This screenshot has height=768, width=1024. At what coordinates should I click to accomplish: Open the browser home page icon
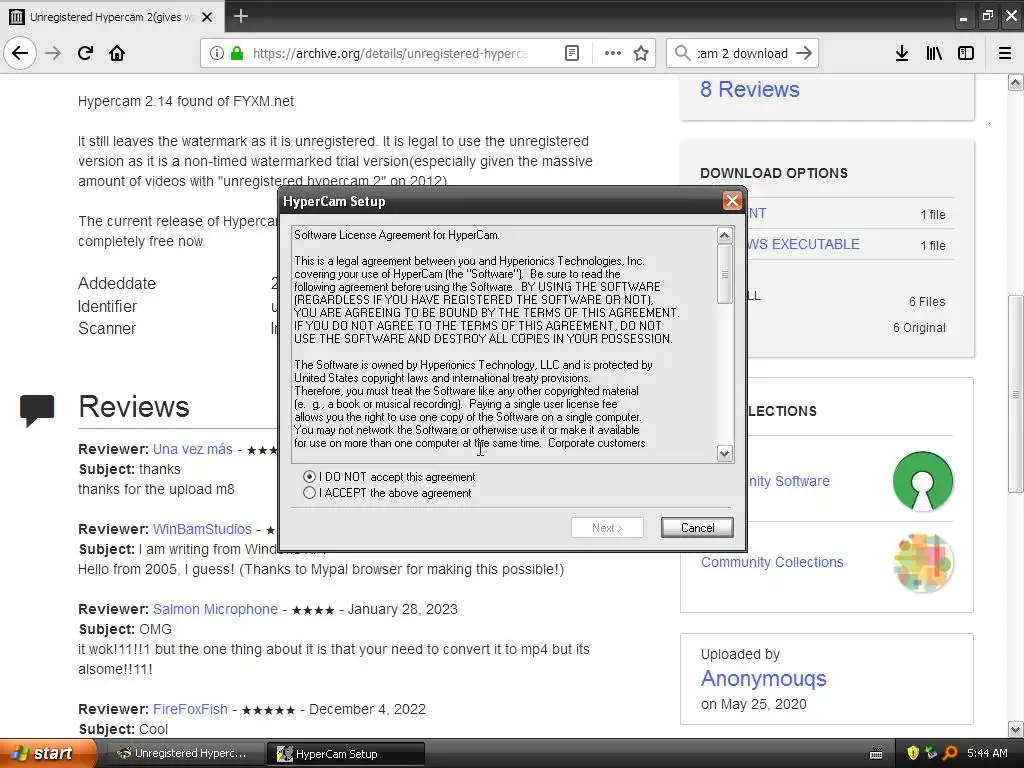click(117, 53)
